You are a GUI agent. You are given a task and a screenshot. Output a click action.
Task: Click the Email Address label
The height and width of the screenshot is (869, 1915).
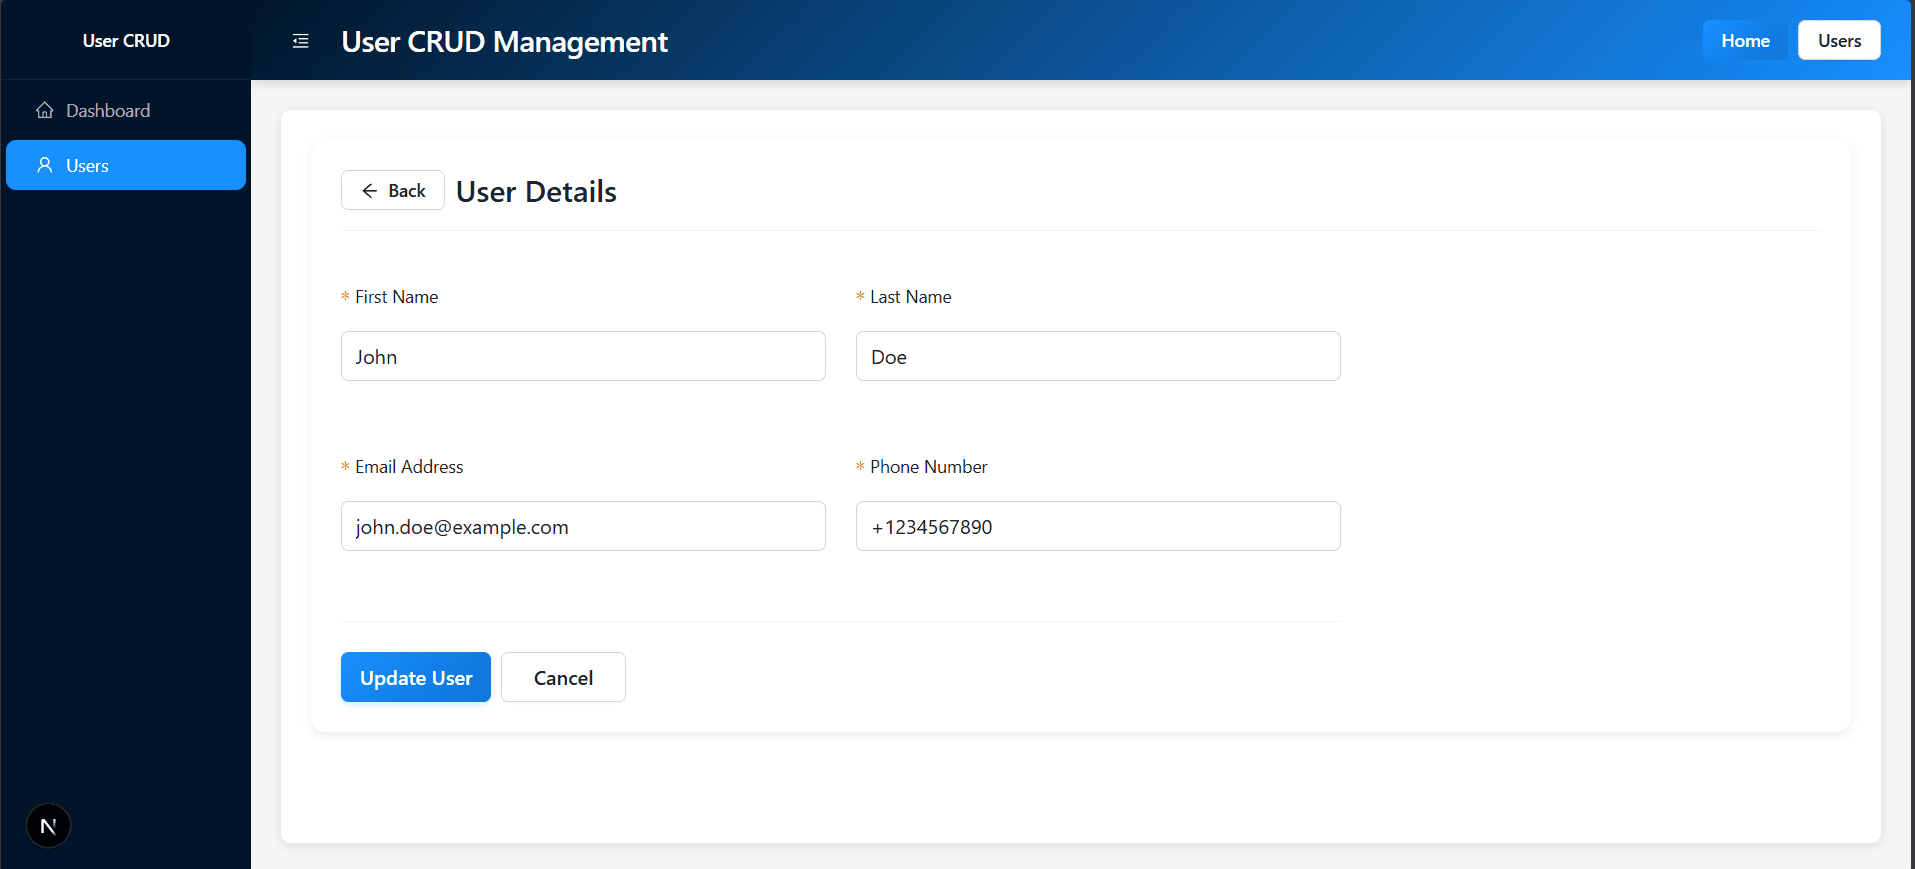(409, 467)
